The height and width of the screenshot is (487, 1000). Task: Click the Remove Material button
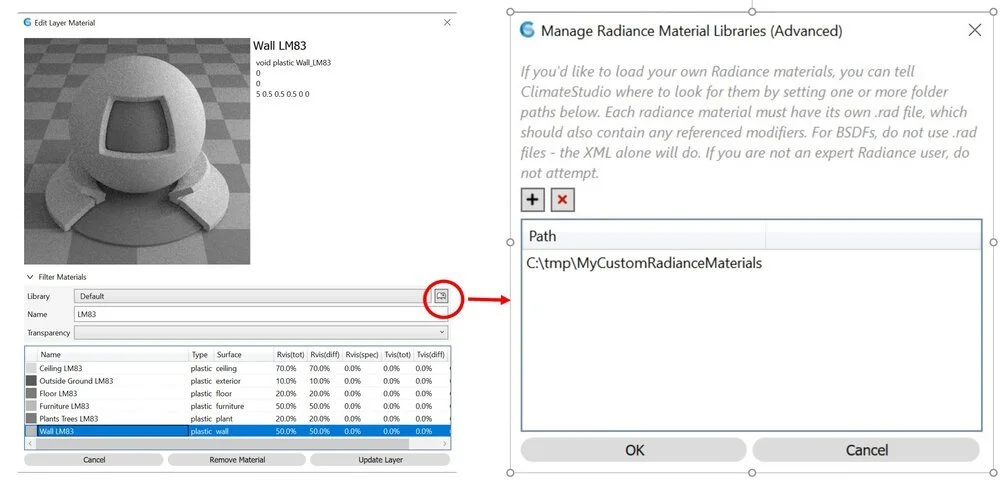click(237, 460)
